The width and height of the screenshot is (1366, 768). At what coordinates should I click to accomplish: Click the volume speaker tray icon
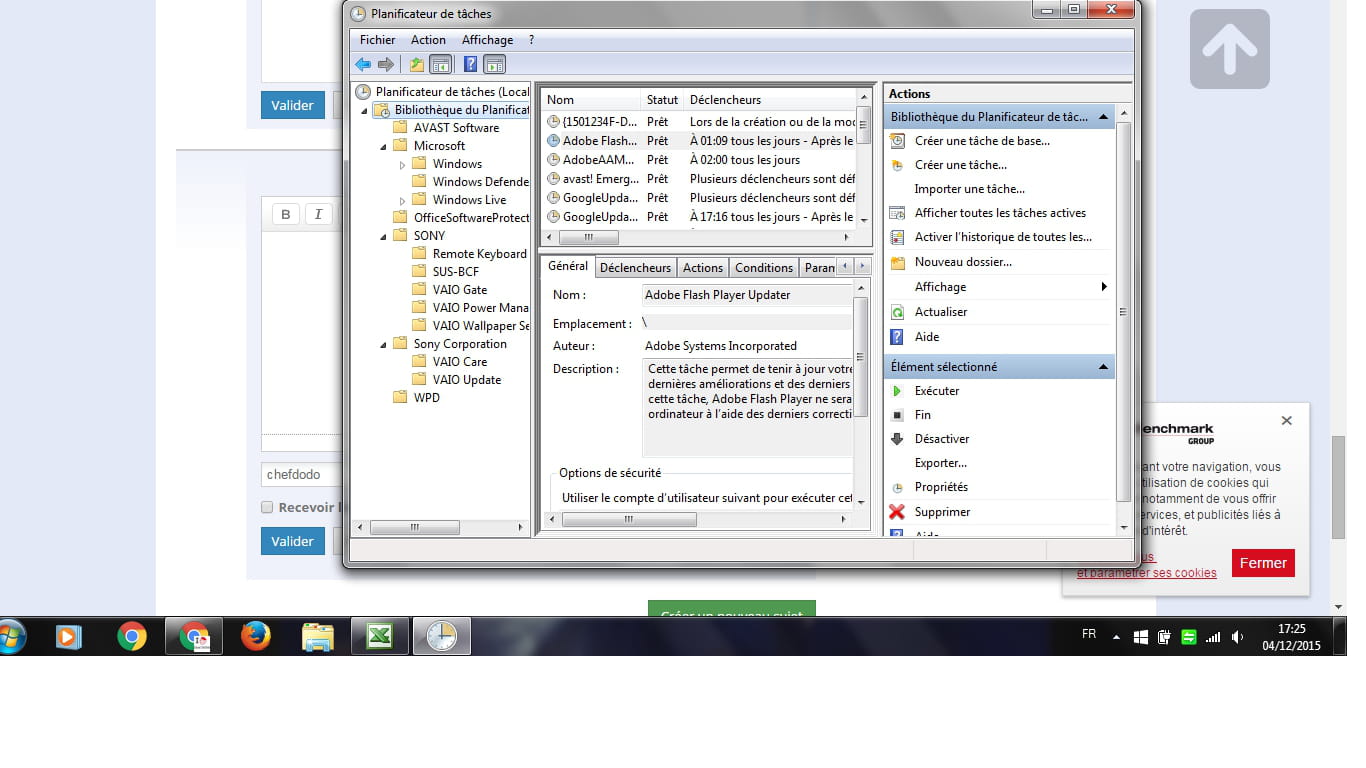click(1238, 637)
